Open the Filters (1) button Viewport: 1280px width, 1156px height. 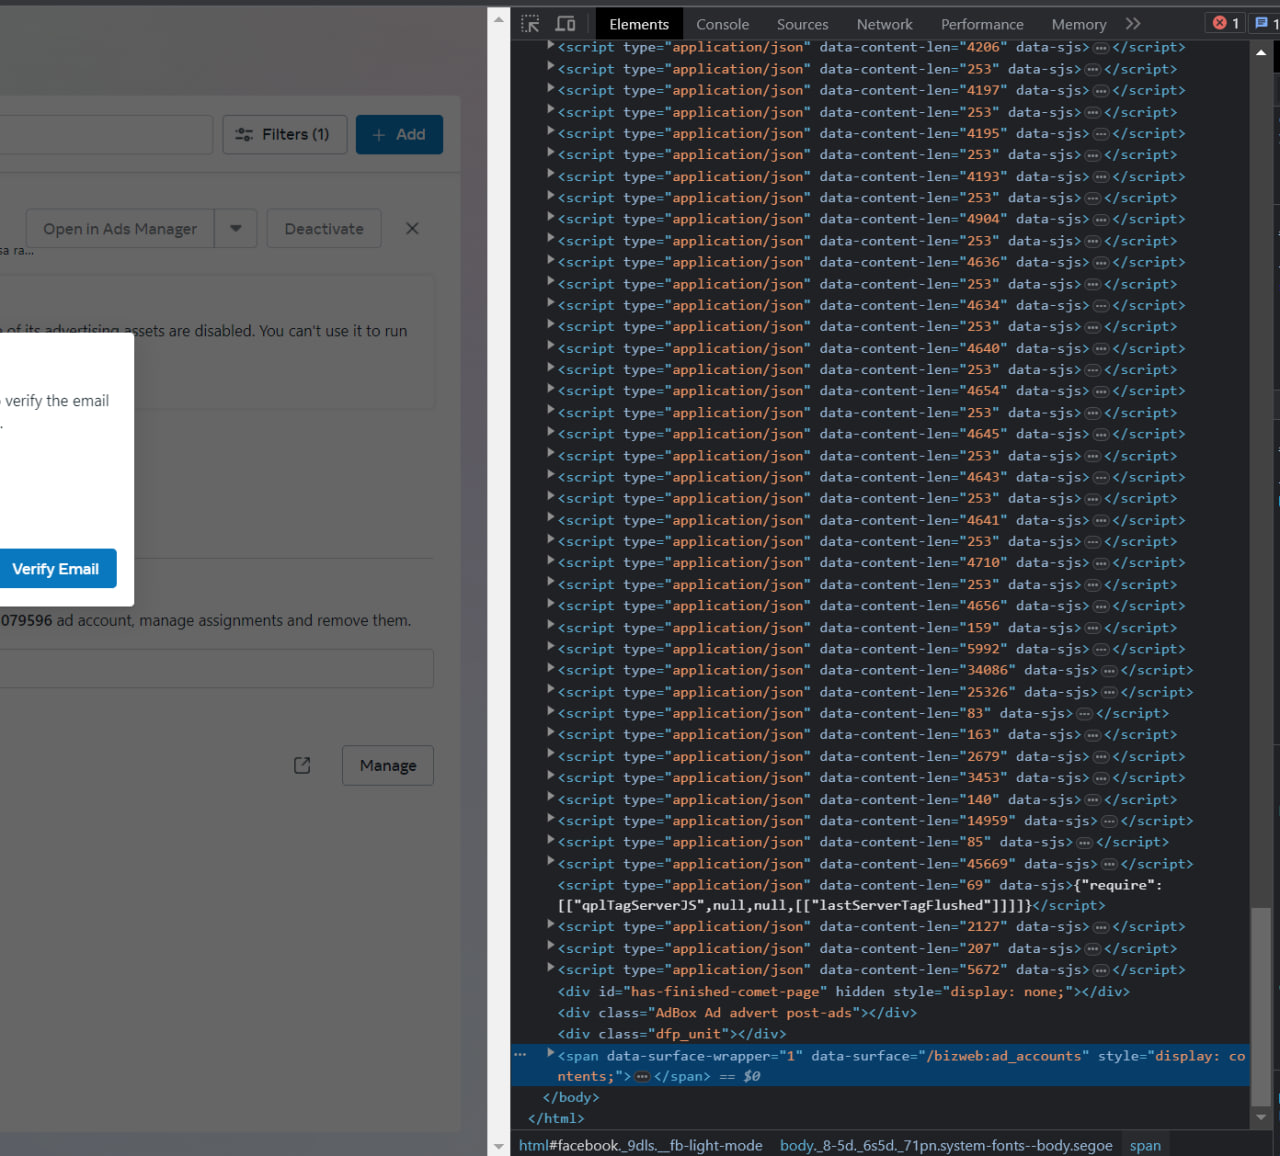tap(285, 134)
